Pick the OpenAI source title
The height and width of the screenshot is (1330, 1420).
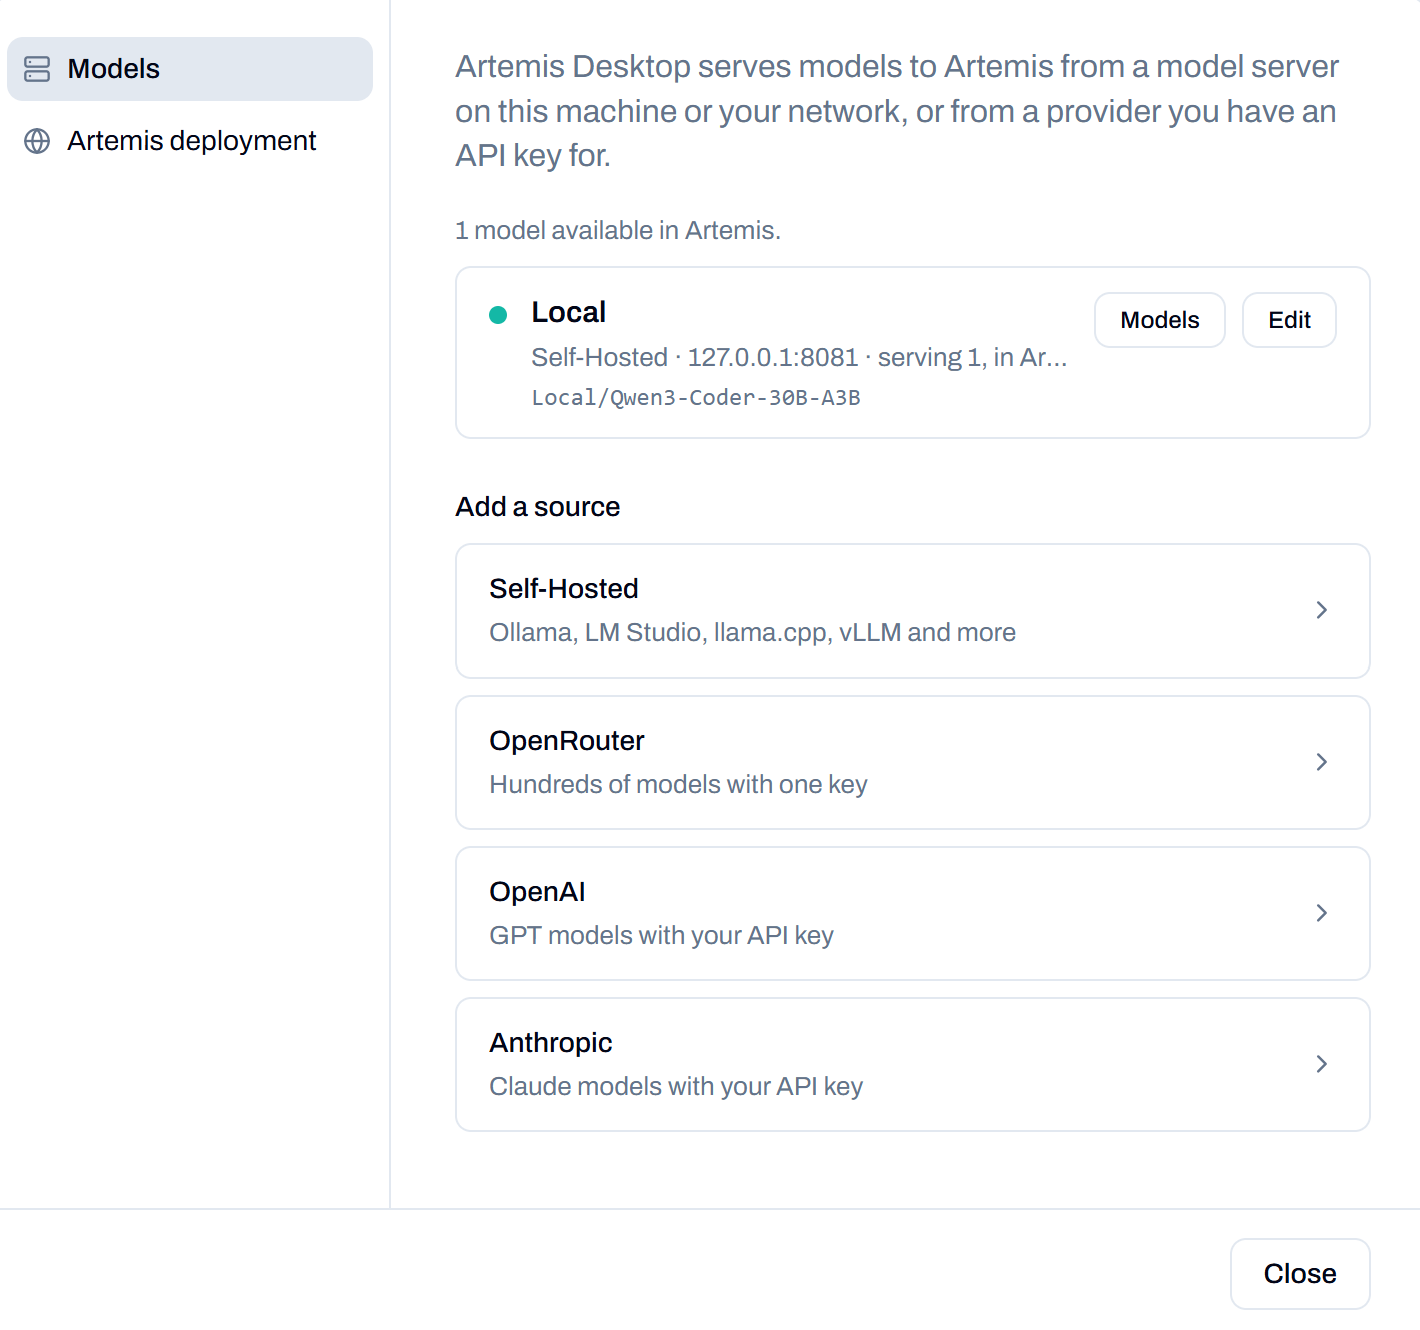[x=537, y=892]
